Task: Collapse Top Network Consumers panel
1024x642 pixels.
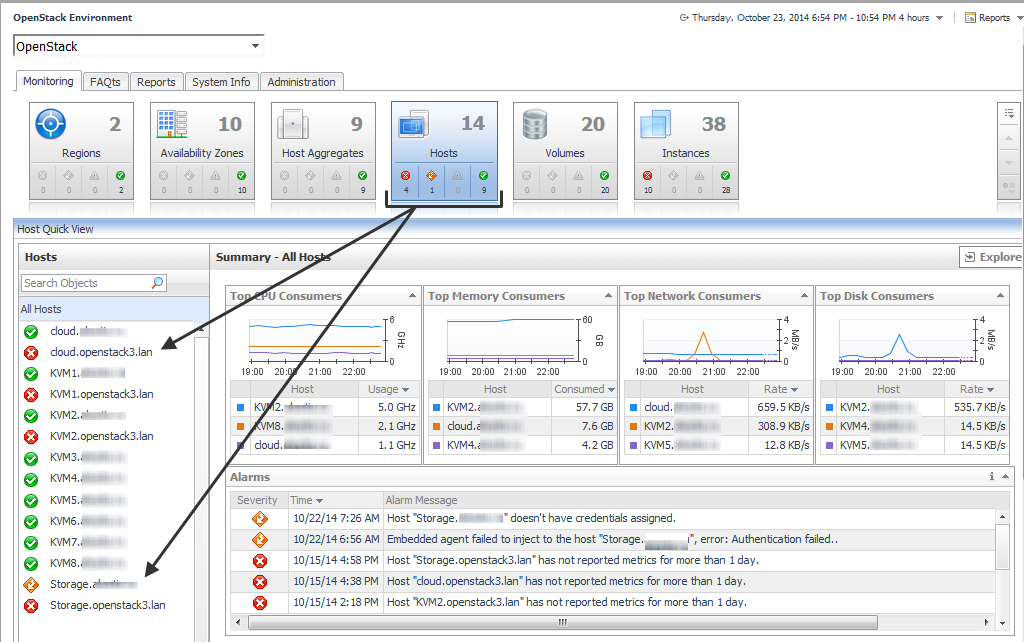Action: click(804, 296)
